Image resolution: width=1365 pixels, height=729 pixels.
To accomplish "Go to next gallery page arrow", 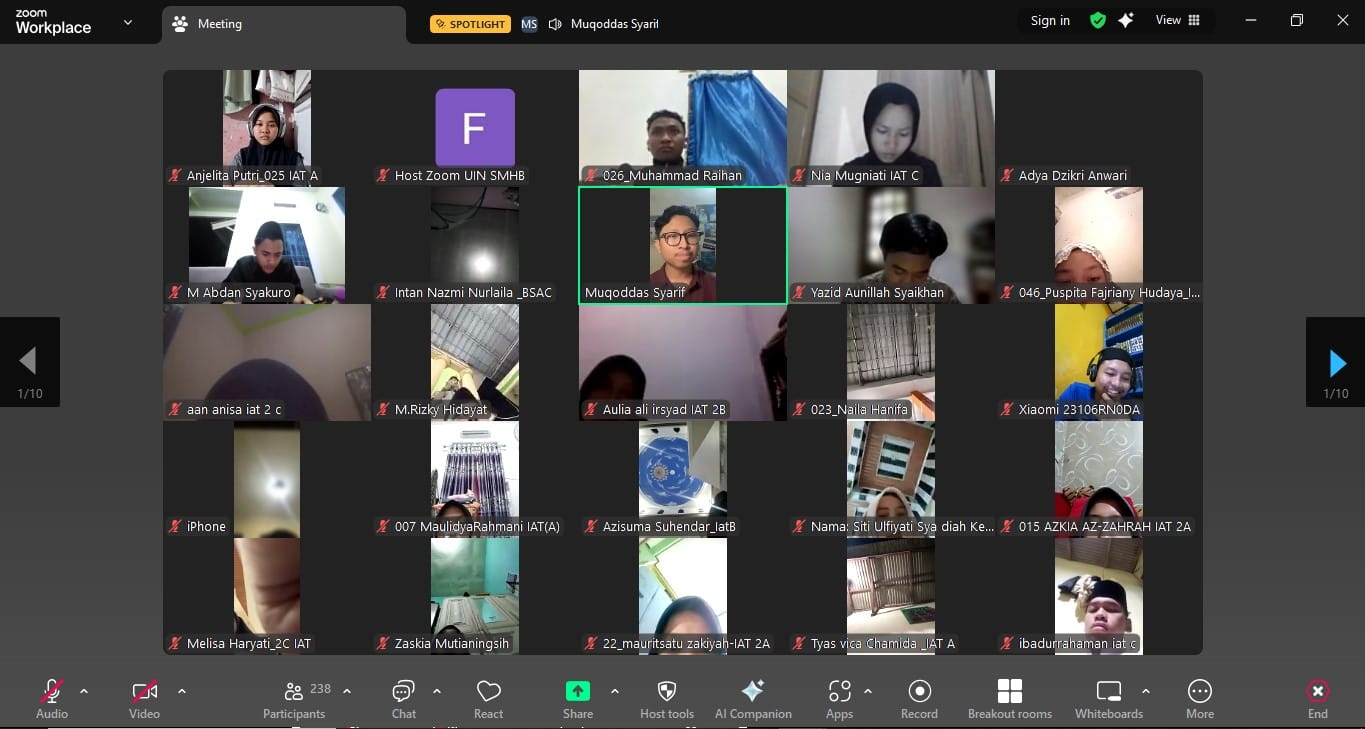I will pyautogui.click(x=1336, y=362).
